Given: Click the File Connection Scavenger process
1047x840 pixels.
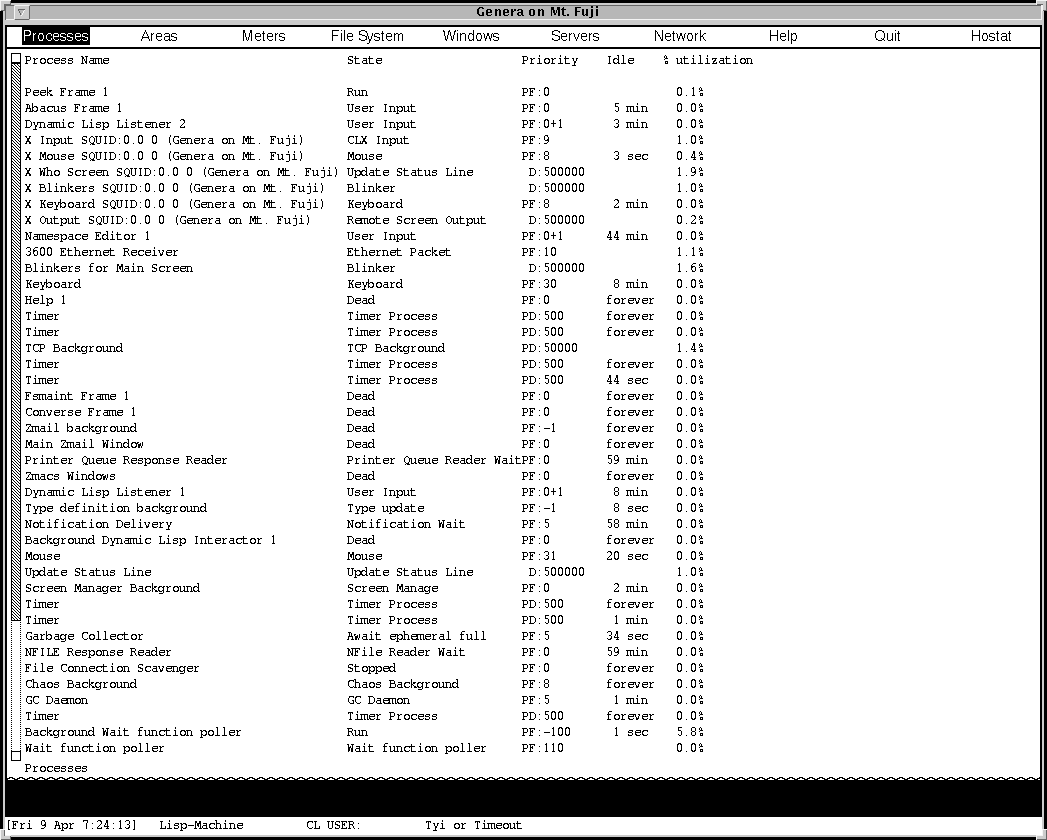Looking at the screenshot, I should 112,668.
